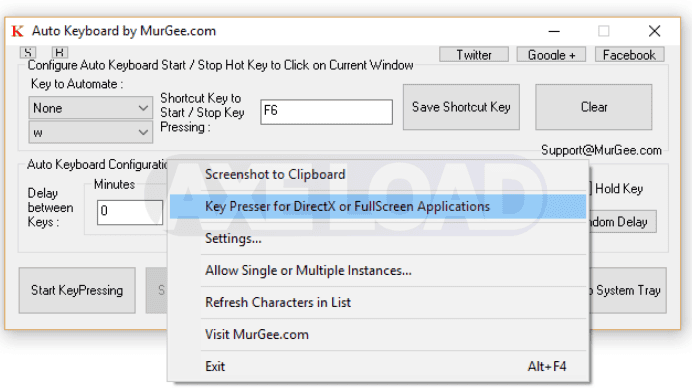Screen dimensions: 692x392
Task: Open the Twitter button
Action: 474,55
